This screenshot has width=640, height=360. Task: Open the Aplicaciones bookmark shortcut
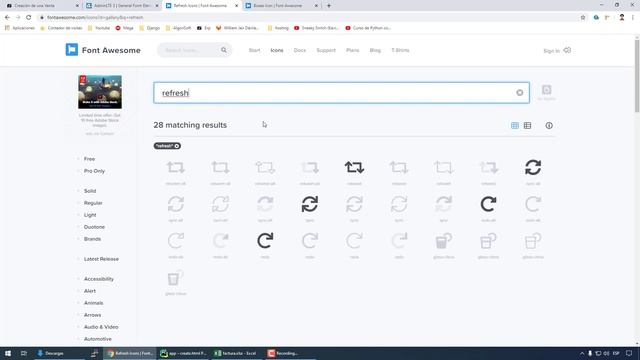pos(20,28)
